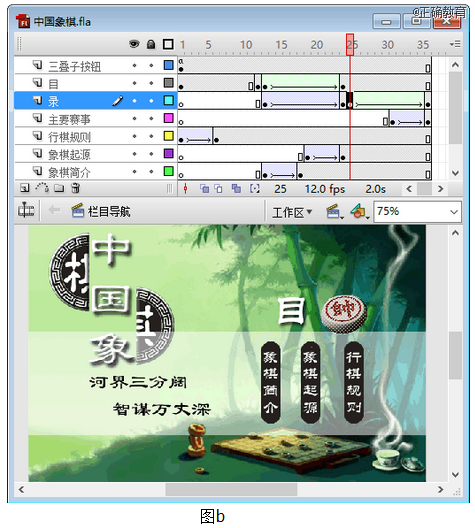
Task: Open the timeline panel options menu
Action: [x=455, y=44]
